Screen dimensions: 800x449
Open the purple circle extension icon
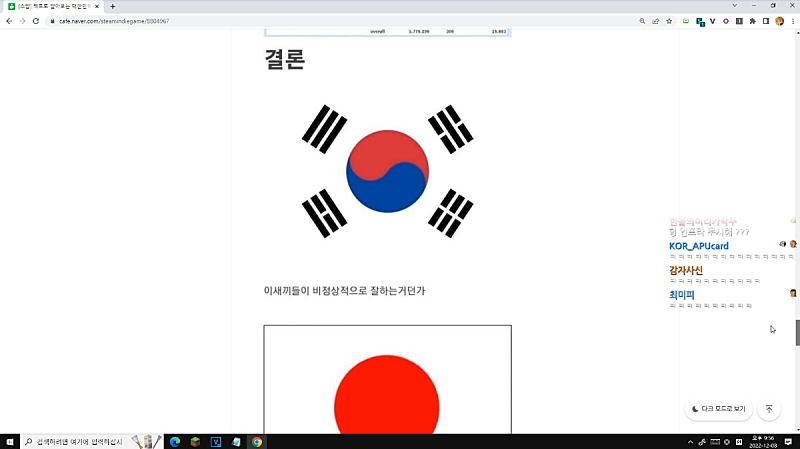(x=726, y=21)
